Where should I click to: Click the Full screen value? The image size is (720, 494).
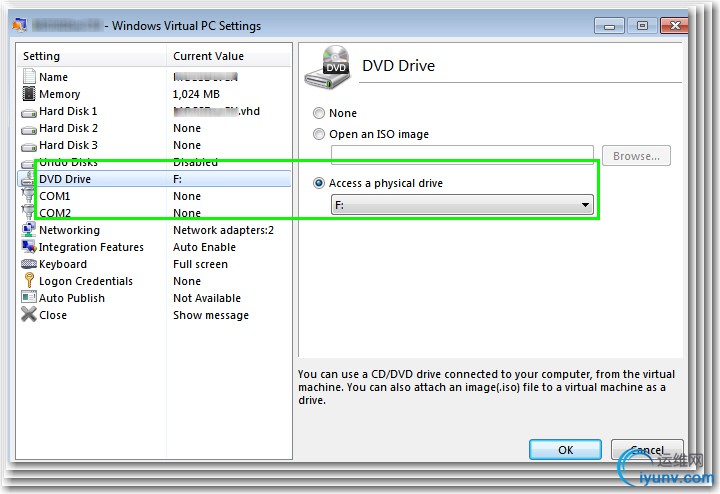coord(200,264)
